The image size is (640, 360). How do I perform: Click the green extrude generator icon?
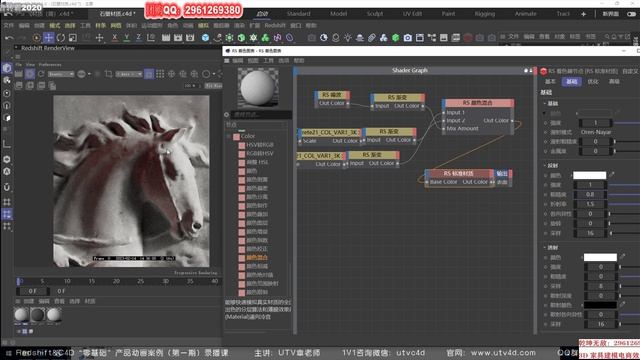click(x=241, y=38)
